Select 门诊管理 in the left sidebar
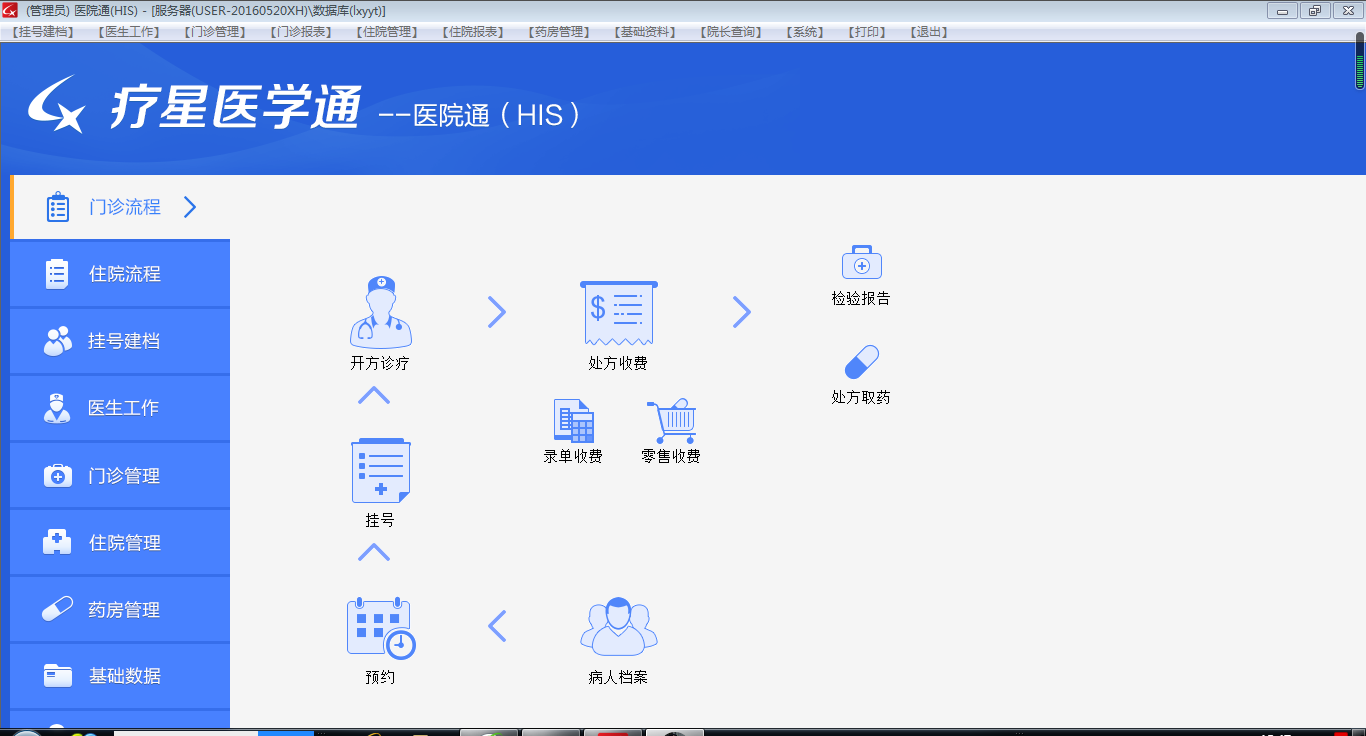 tap(120, 476)
